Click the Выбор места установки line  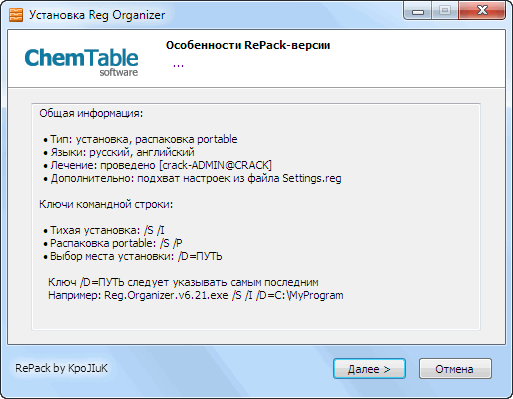(x=133, y=256)
